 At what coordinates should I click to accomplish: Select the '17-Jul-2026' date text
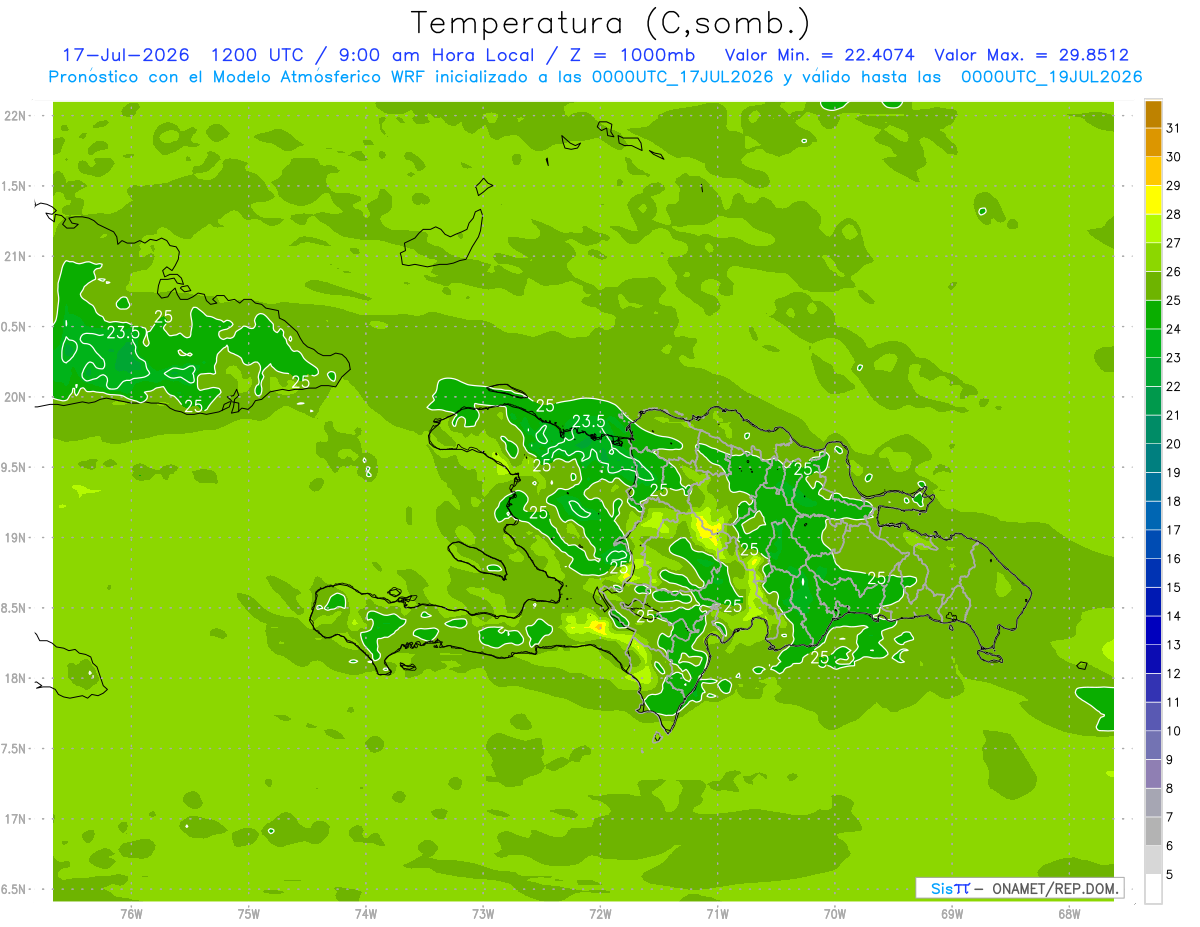[x=127, y=55]
